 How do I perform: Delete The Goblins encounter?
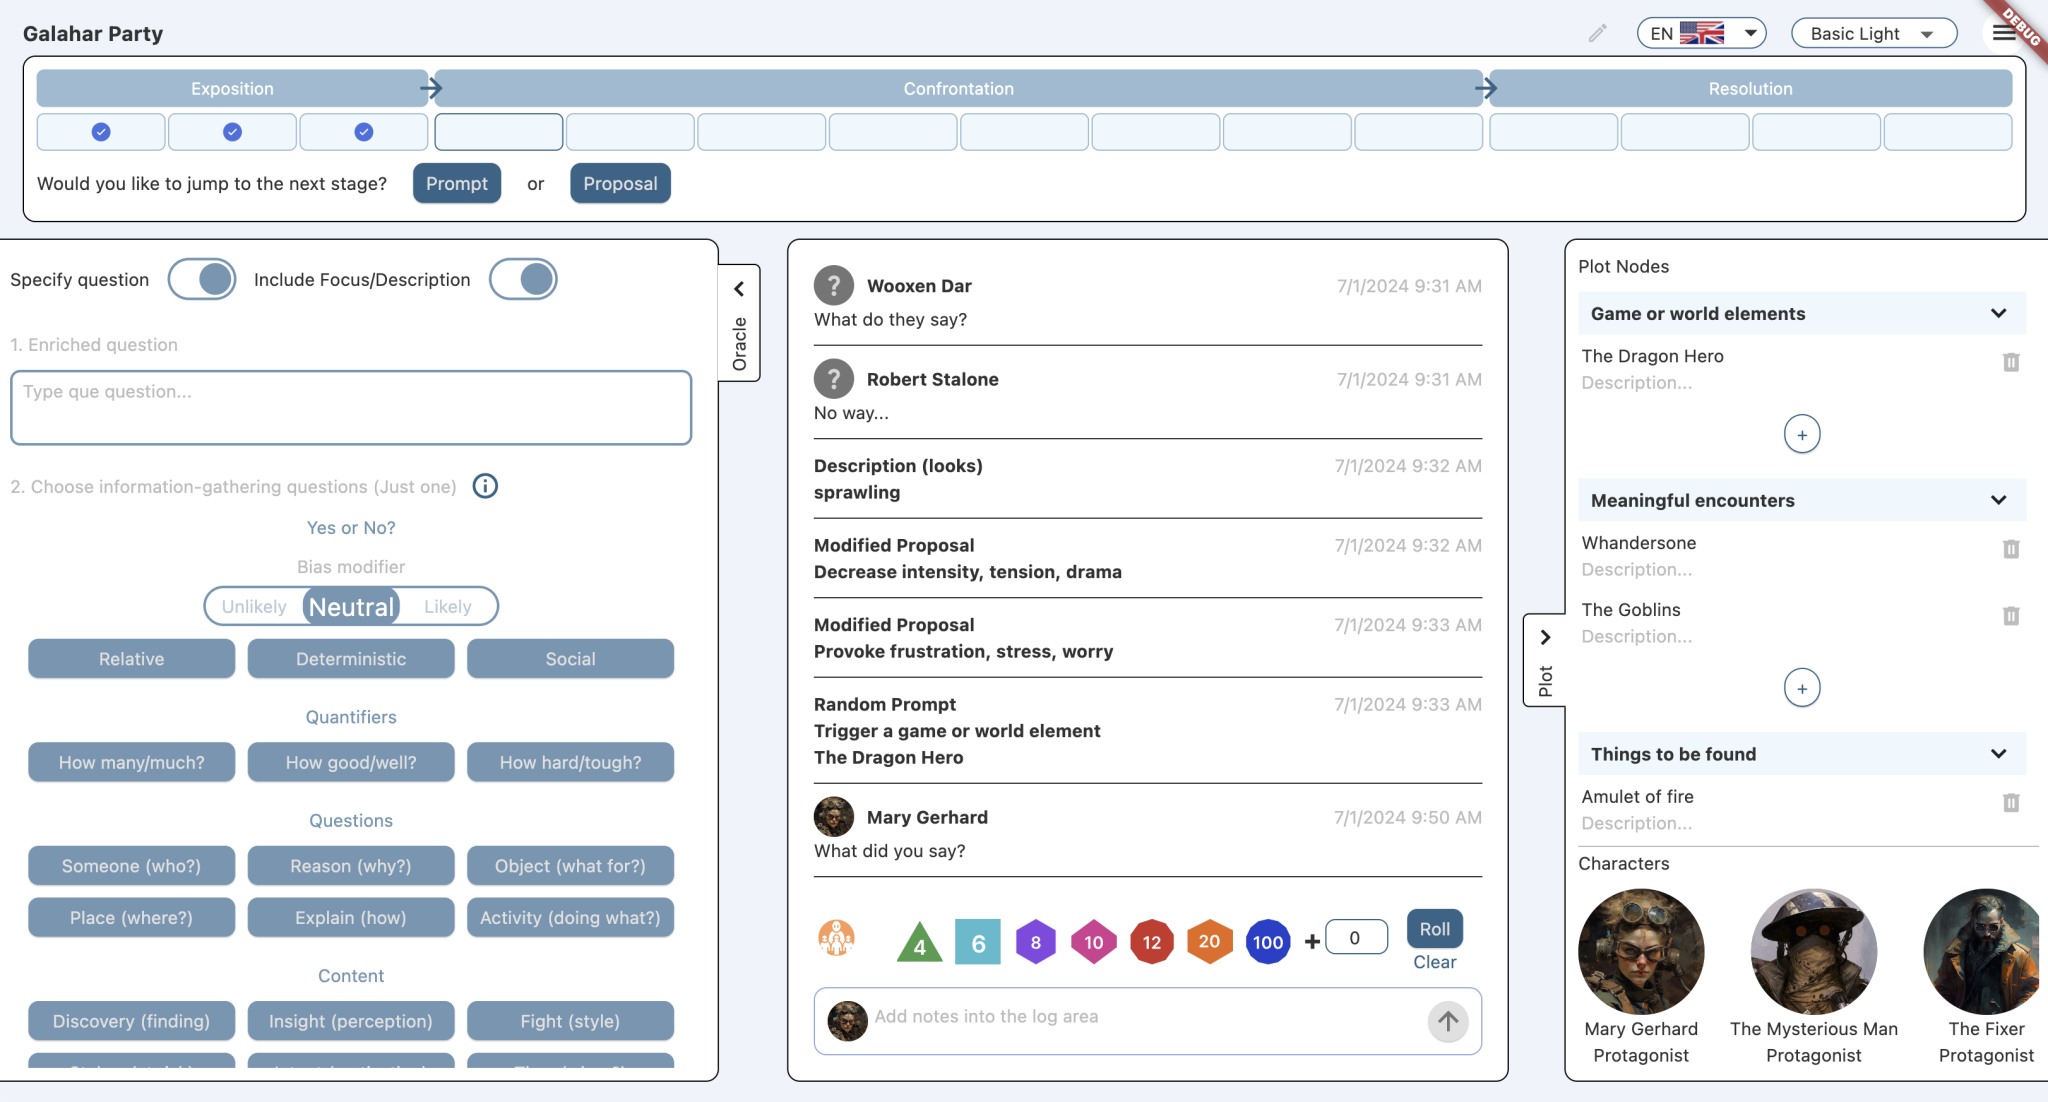click(2011, 616)
